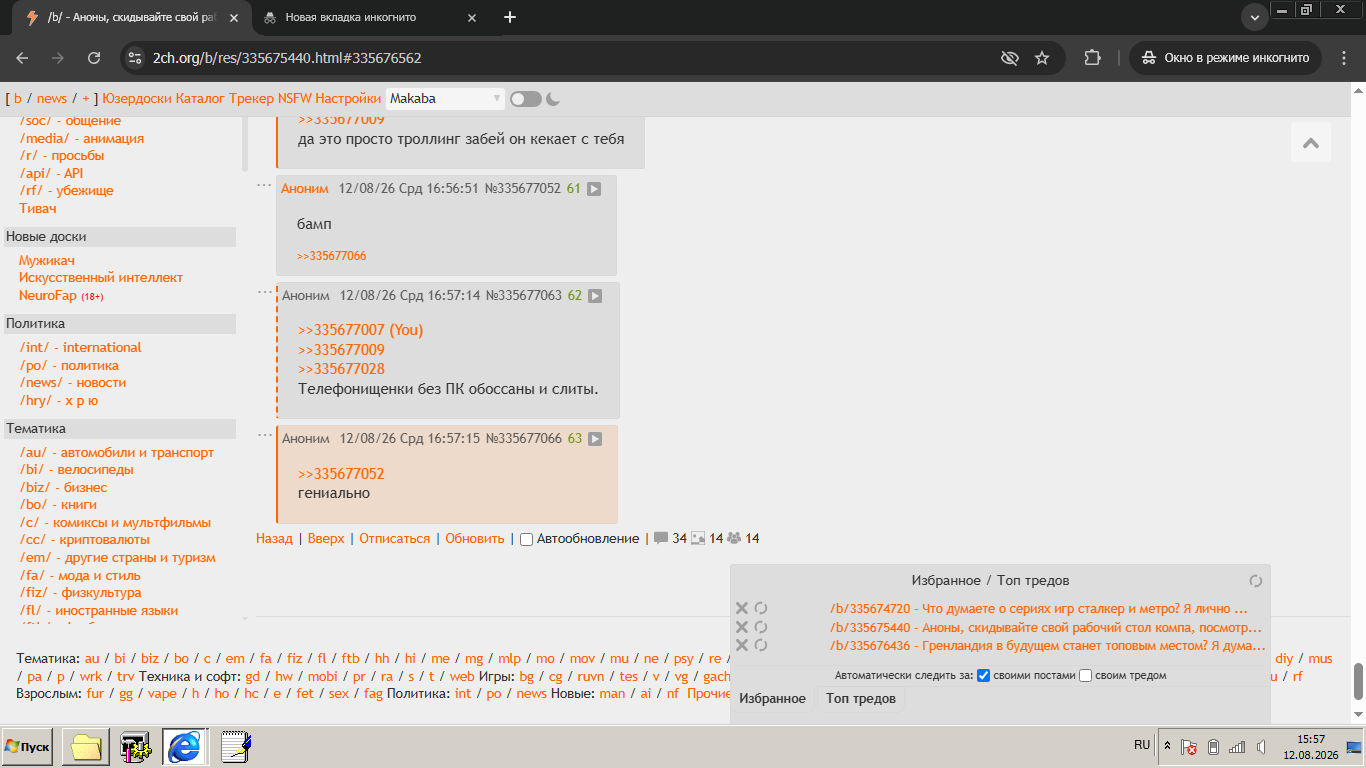
Task: Open Настройки in the top menu
Action: [x=348, y=98]
